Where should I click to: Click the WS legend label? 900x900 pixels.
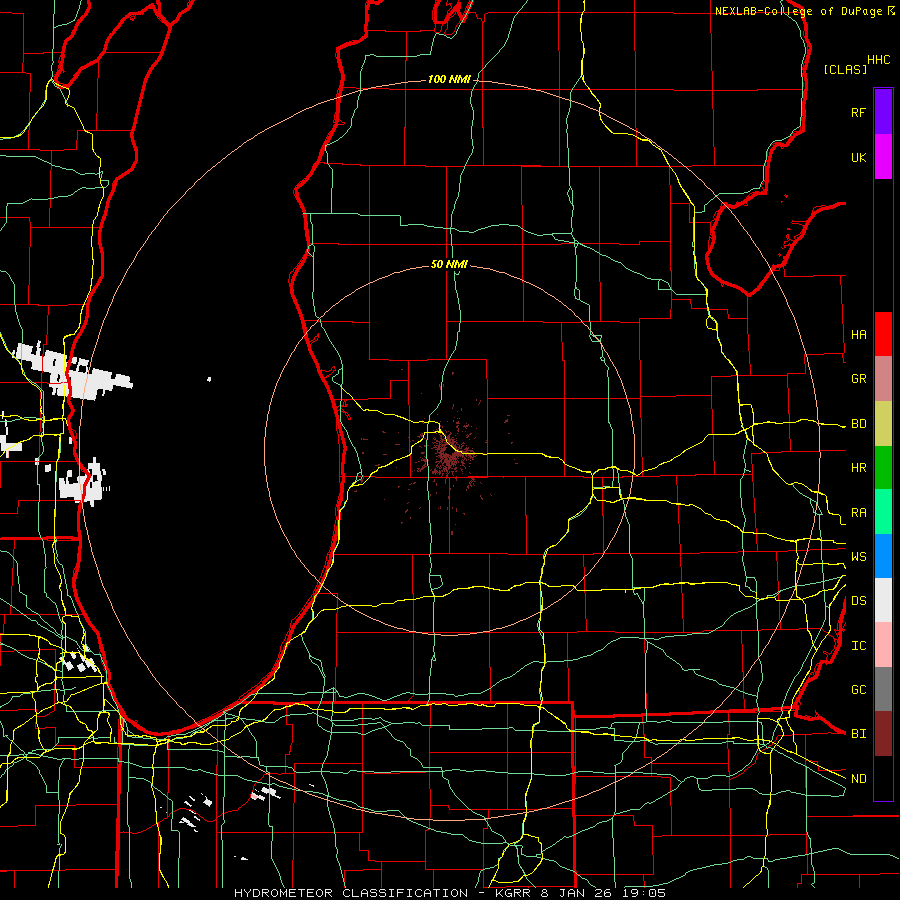coord(859,556)
